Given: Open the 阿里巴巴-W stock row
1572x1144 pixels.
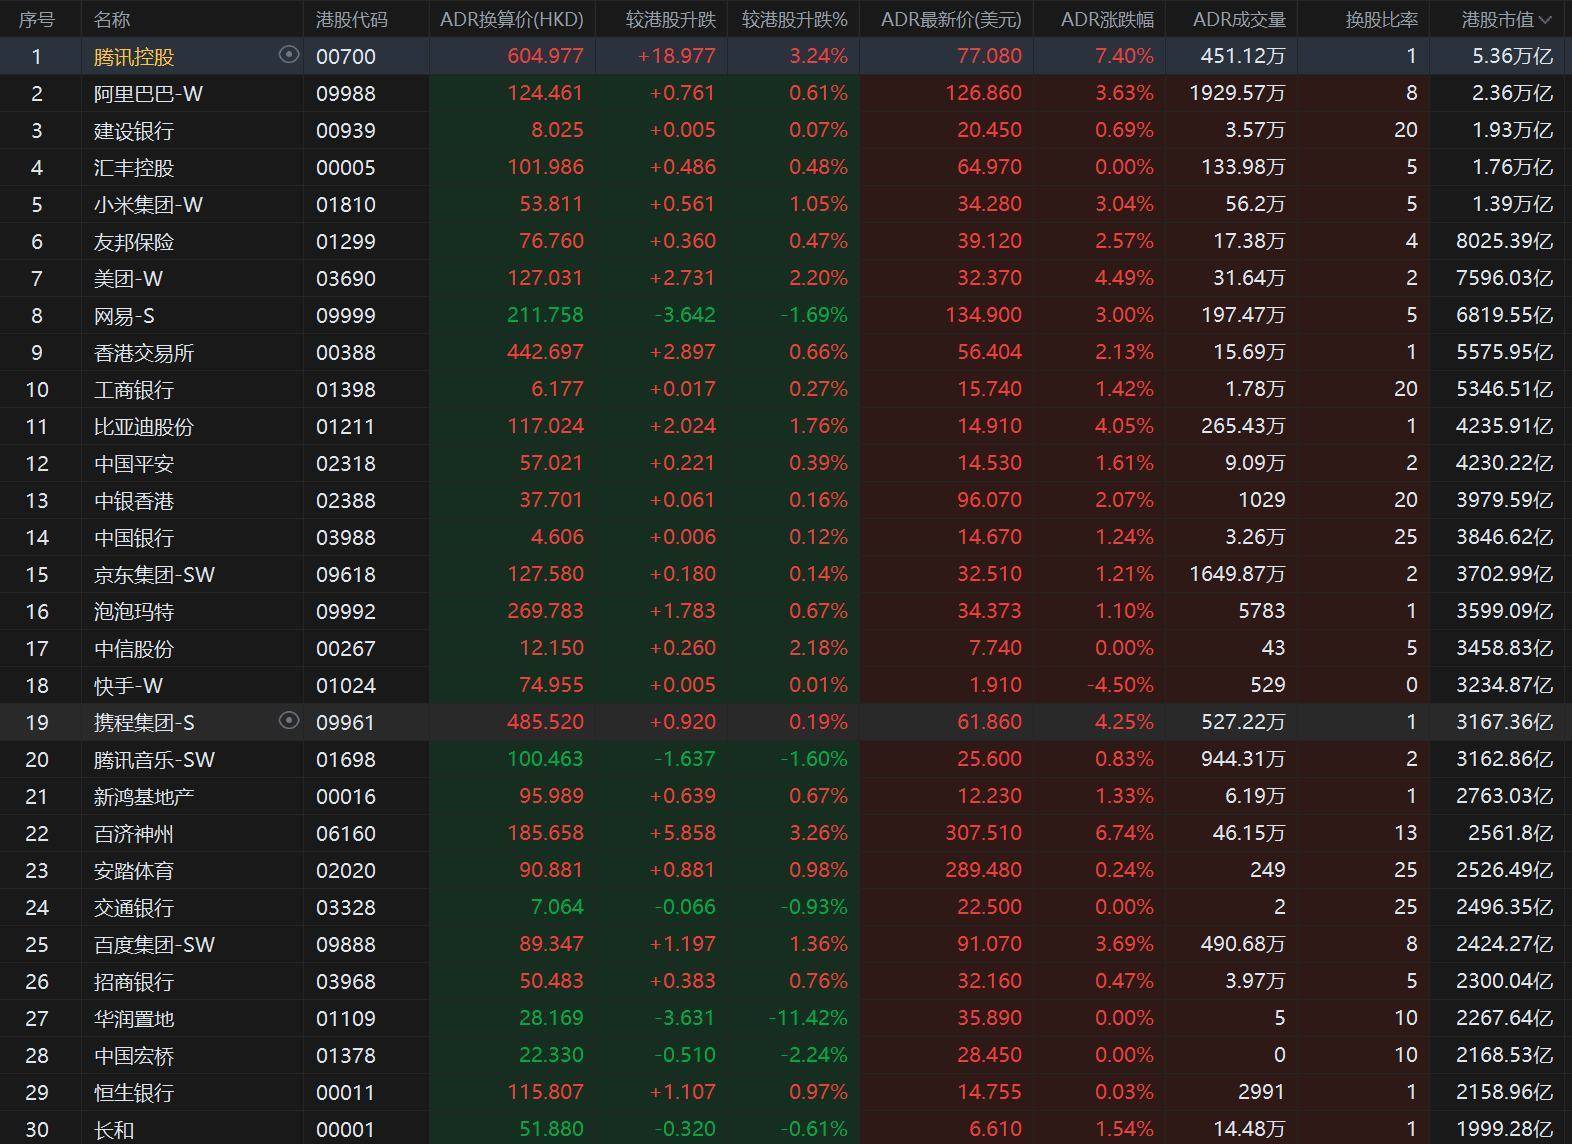Looking at the screenshot, I should pyautogui.click(x=786, y=93).
